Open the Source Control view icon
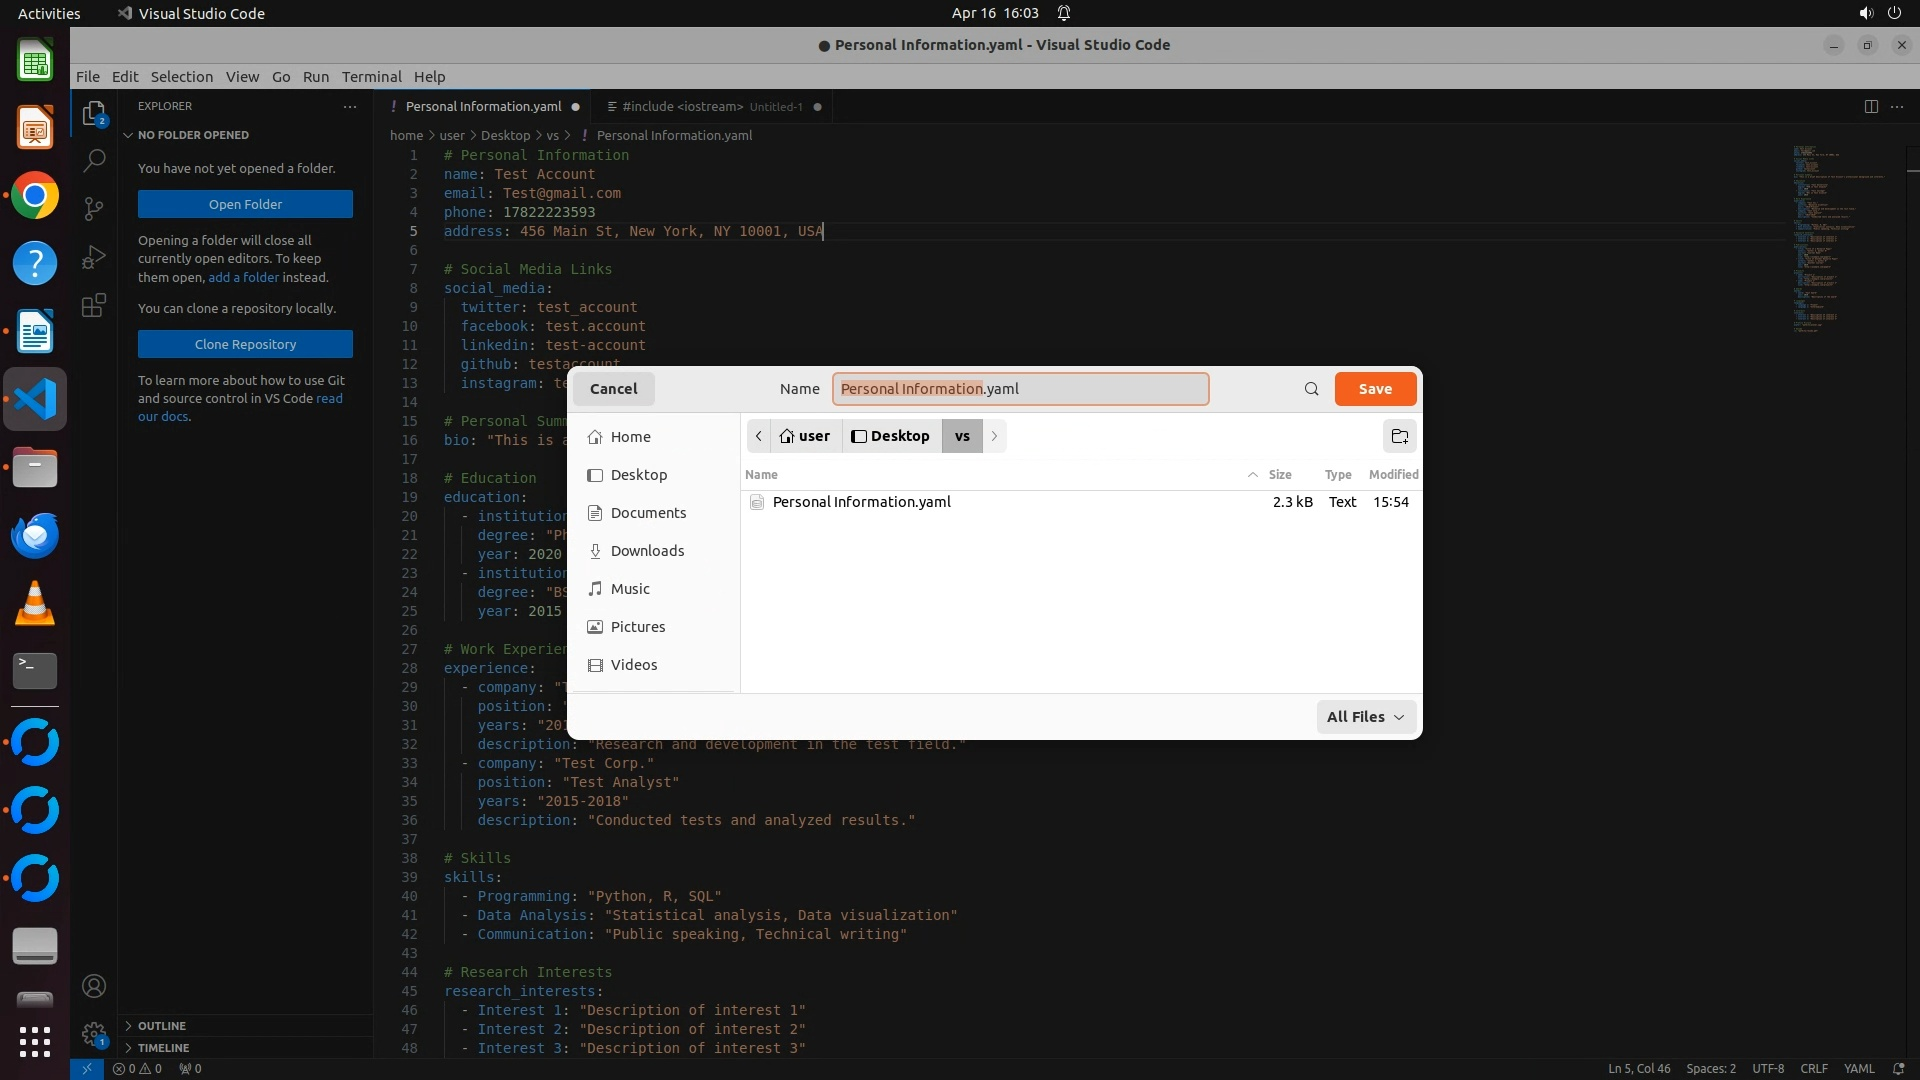Image resolution: width=1920 pixels, height=1080 pixels. point(94,208)
